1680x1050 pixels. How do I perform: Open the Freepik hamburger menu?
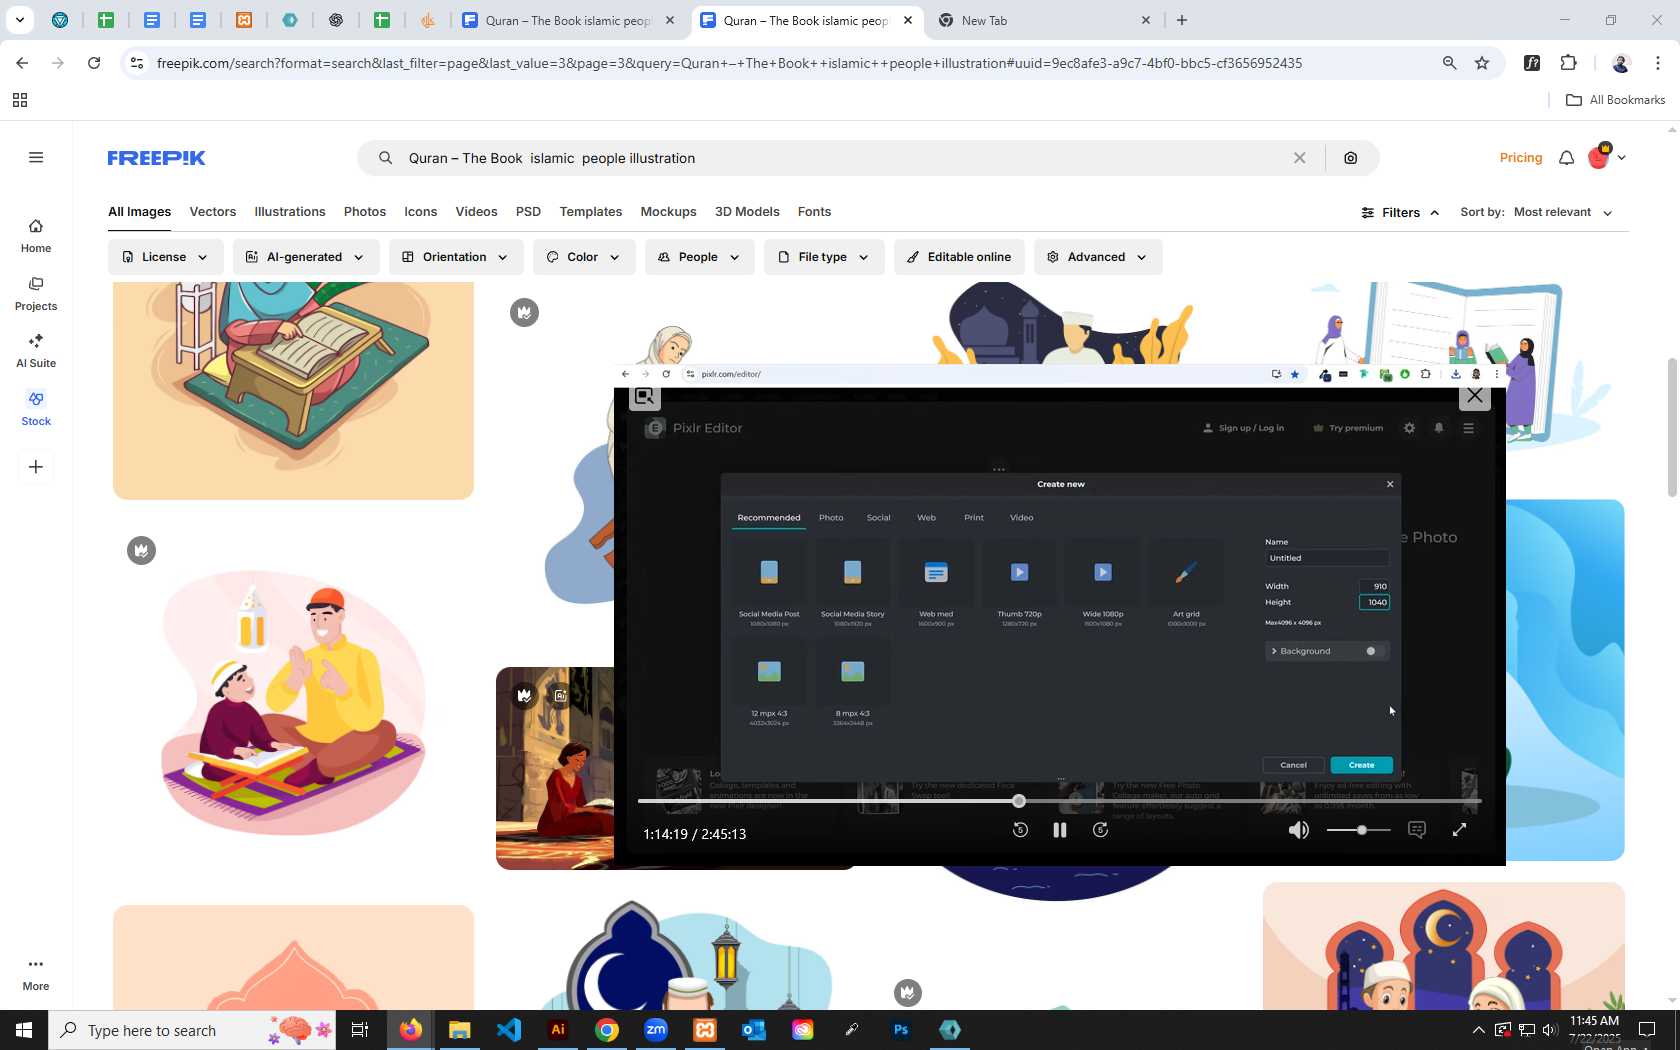tap(36, 157)
